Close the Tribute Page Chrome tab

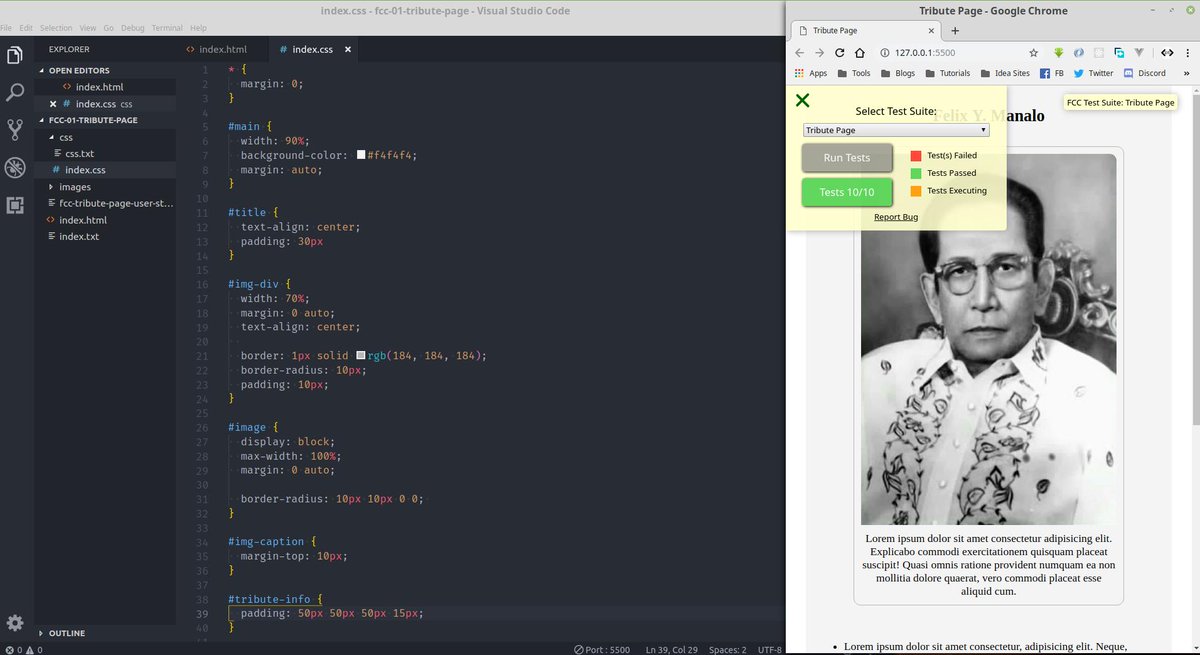(932, 31)
